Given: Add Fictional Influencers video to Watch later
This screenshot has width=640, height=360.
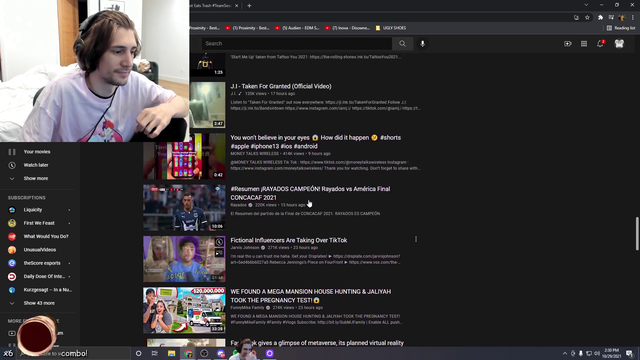Looking at the screenshot, I should 219,242.
